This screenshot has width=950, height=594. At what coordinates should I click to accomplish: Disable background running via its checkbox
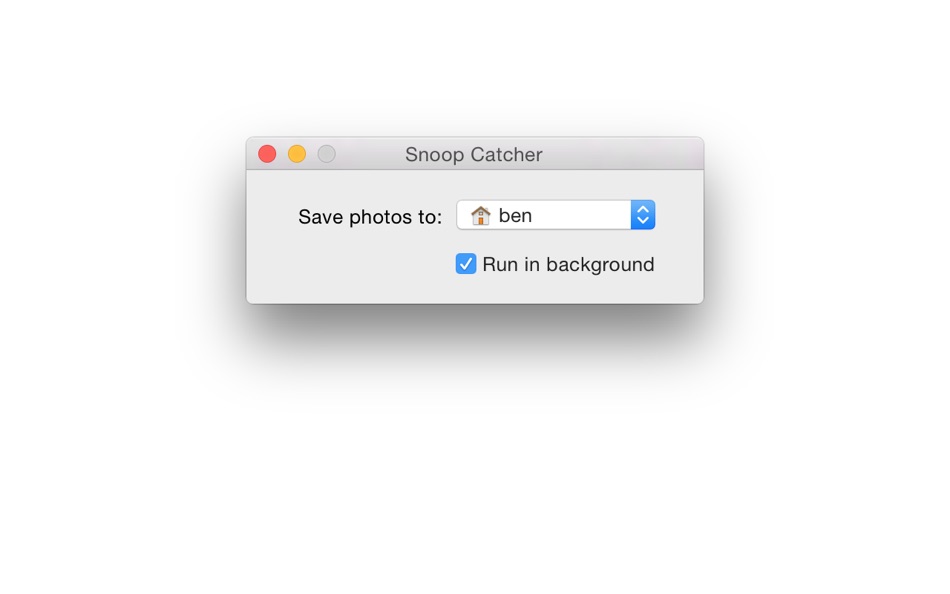pyautogui.click(x=465, y=264)
